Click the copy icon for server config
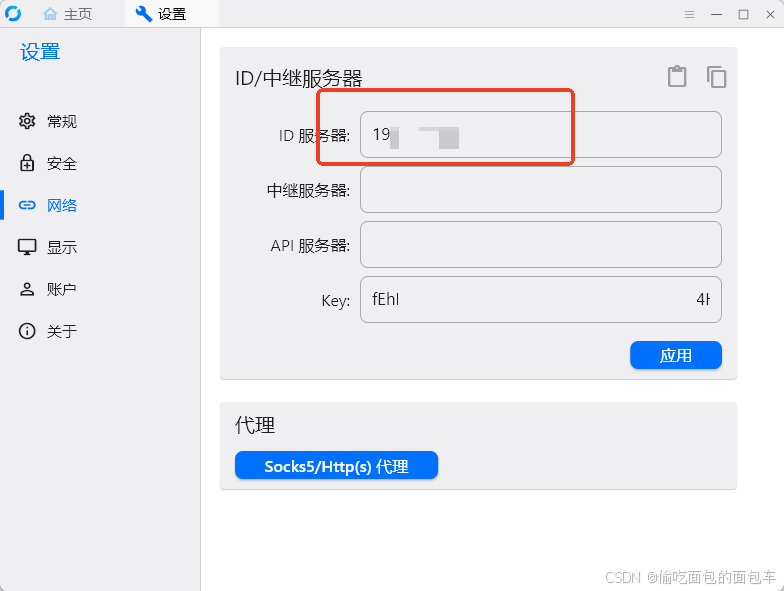The width and height of the screenshot is (784, 591). point(716,77)
